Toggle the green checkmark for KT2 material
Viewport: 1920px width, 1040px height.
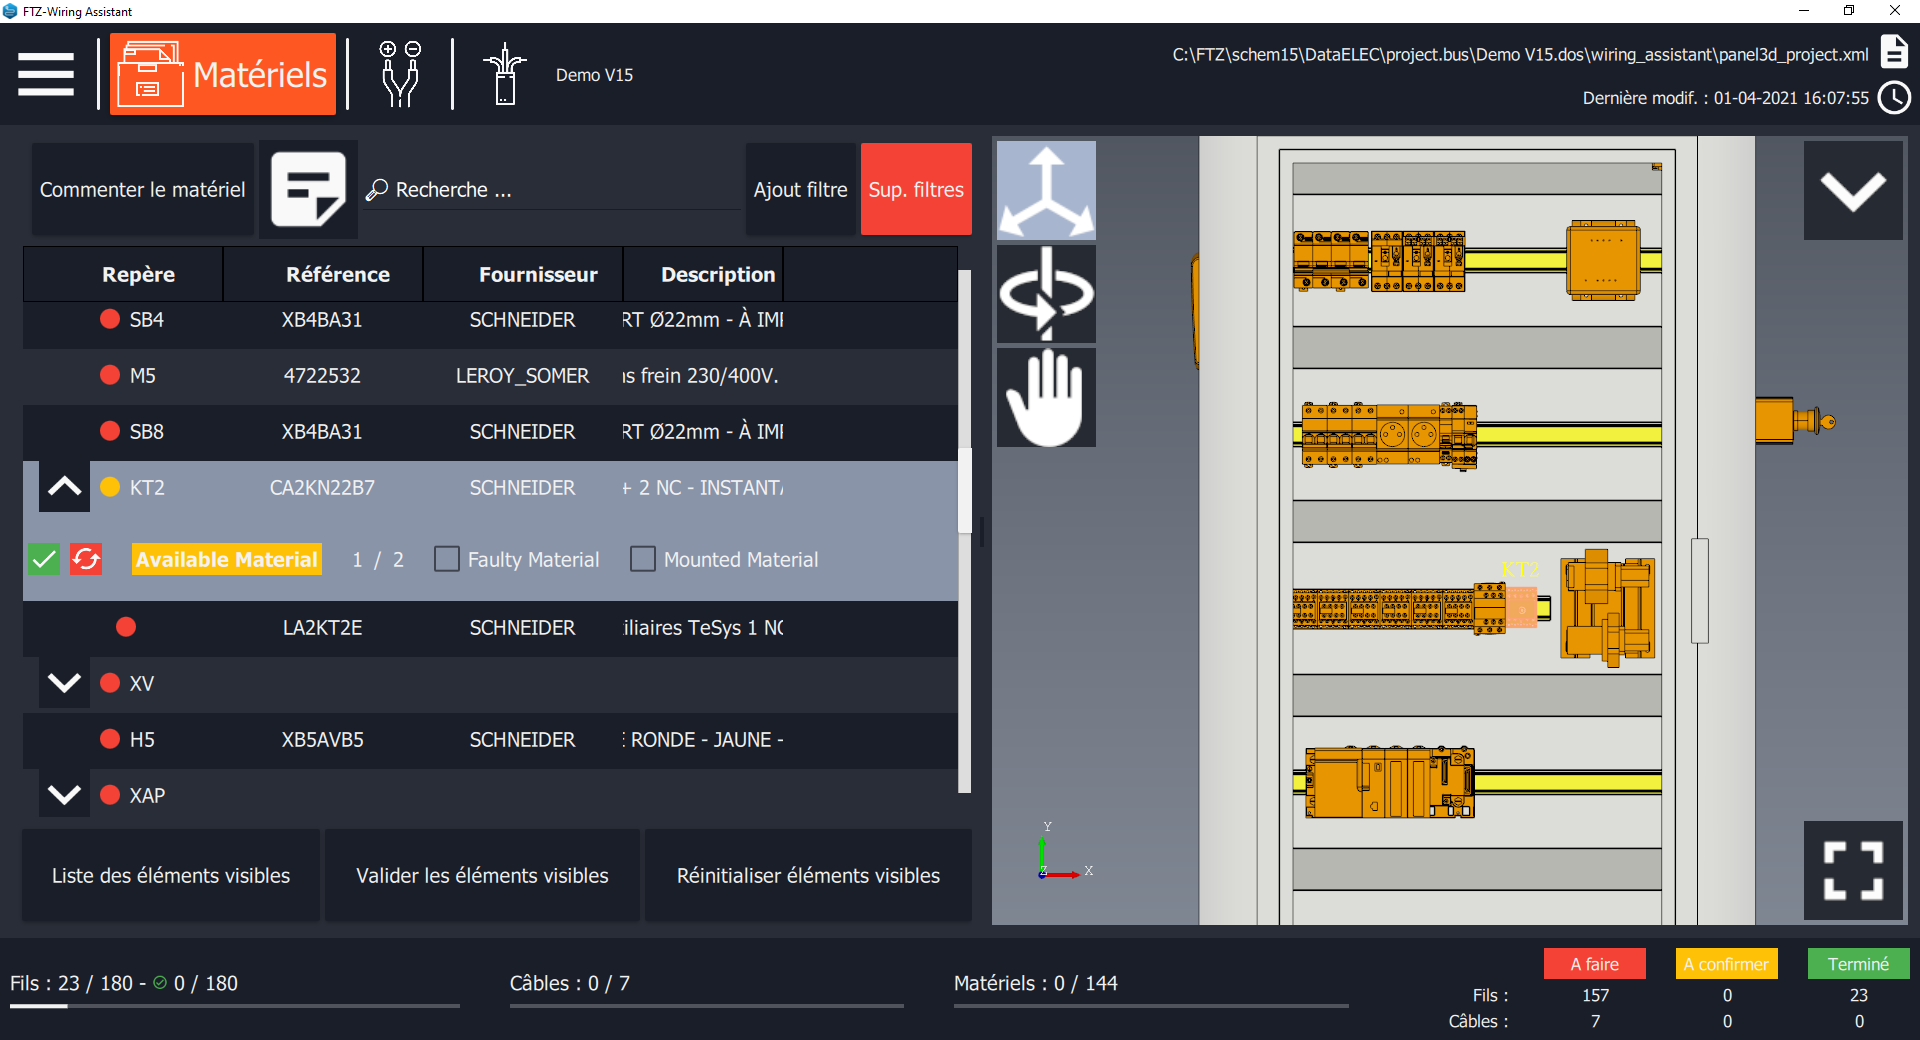(x=42, y=560)
